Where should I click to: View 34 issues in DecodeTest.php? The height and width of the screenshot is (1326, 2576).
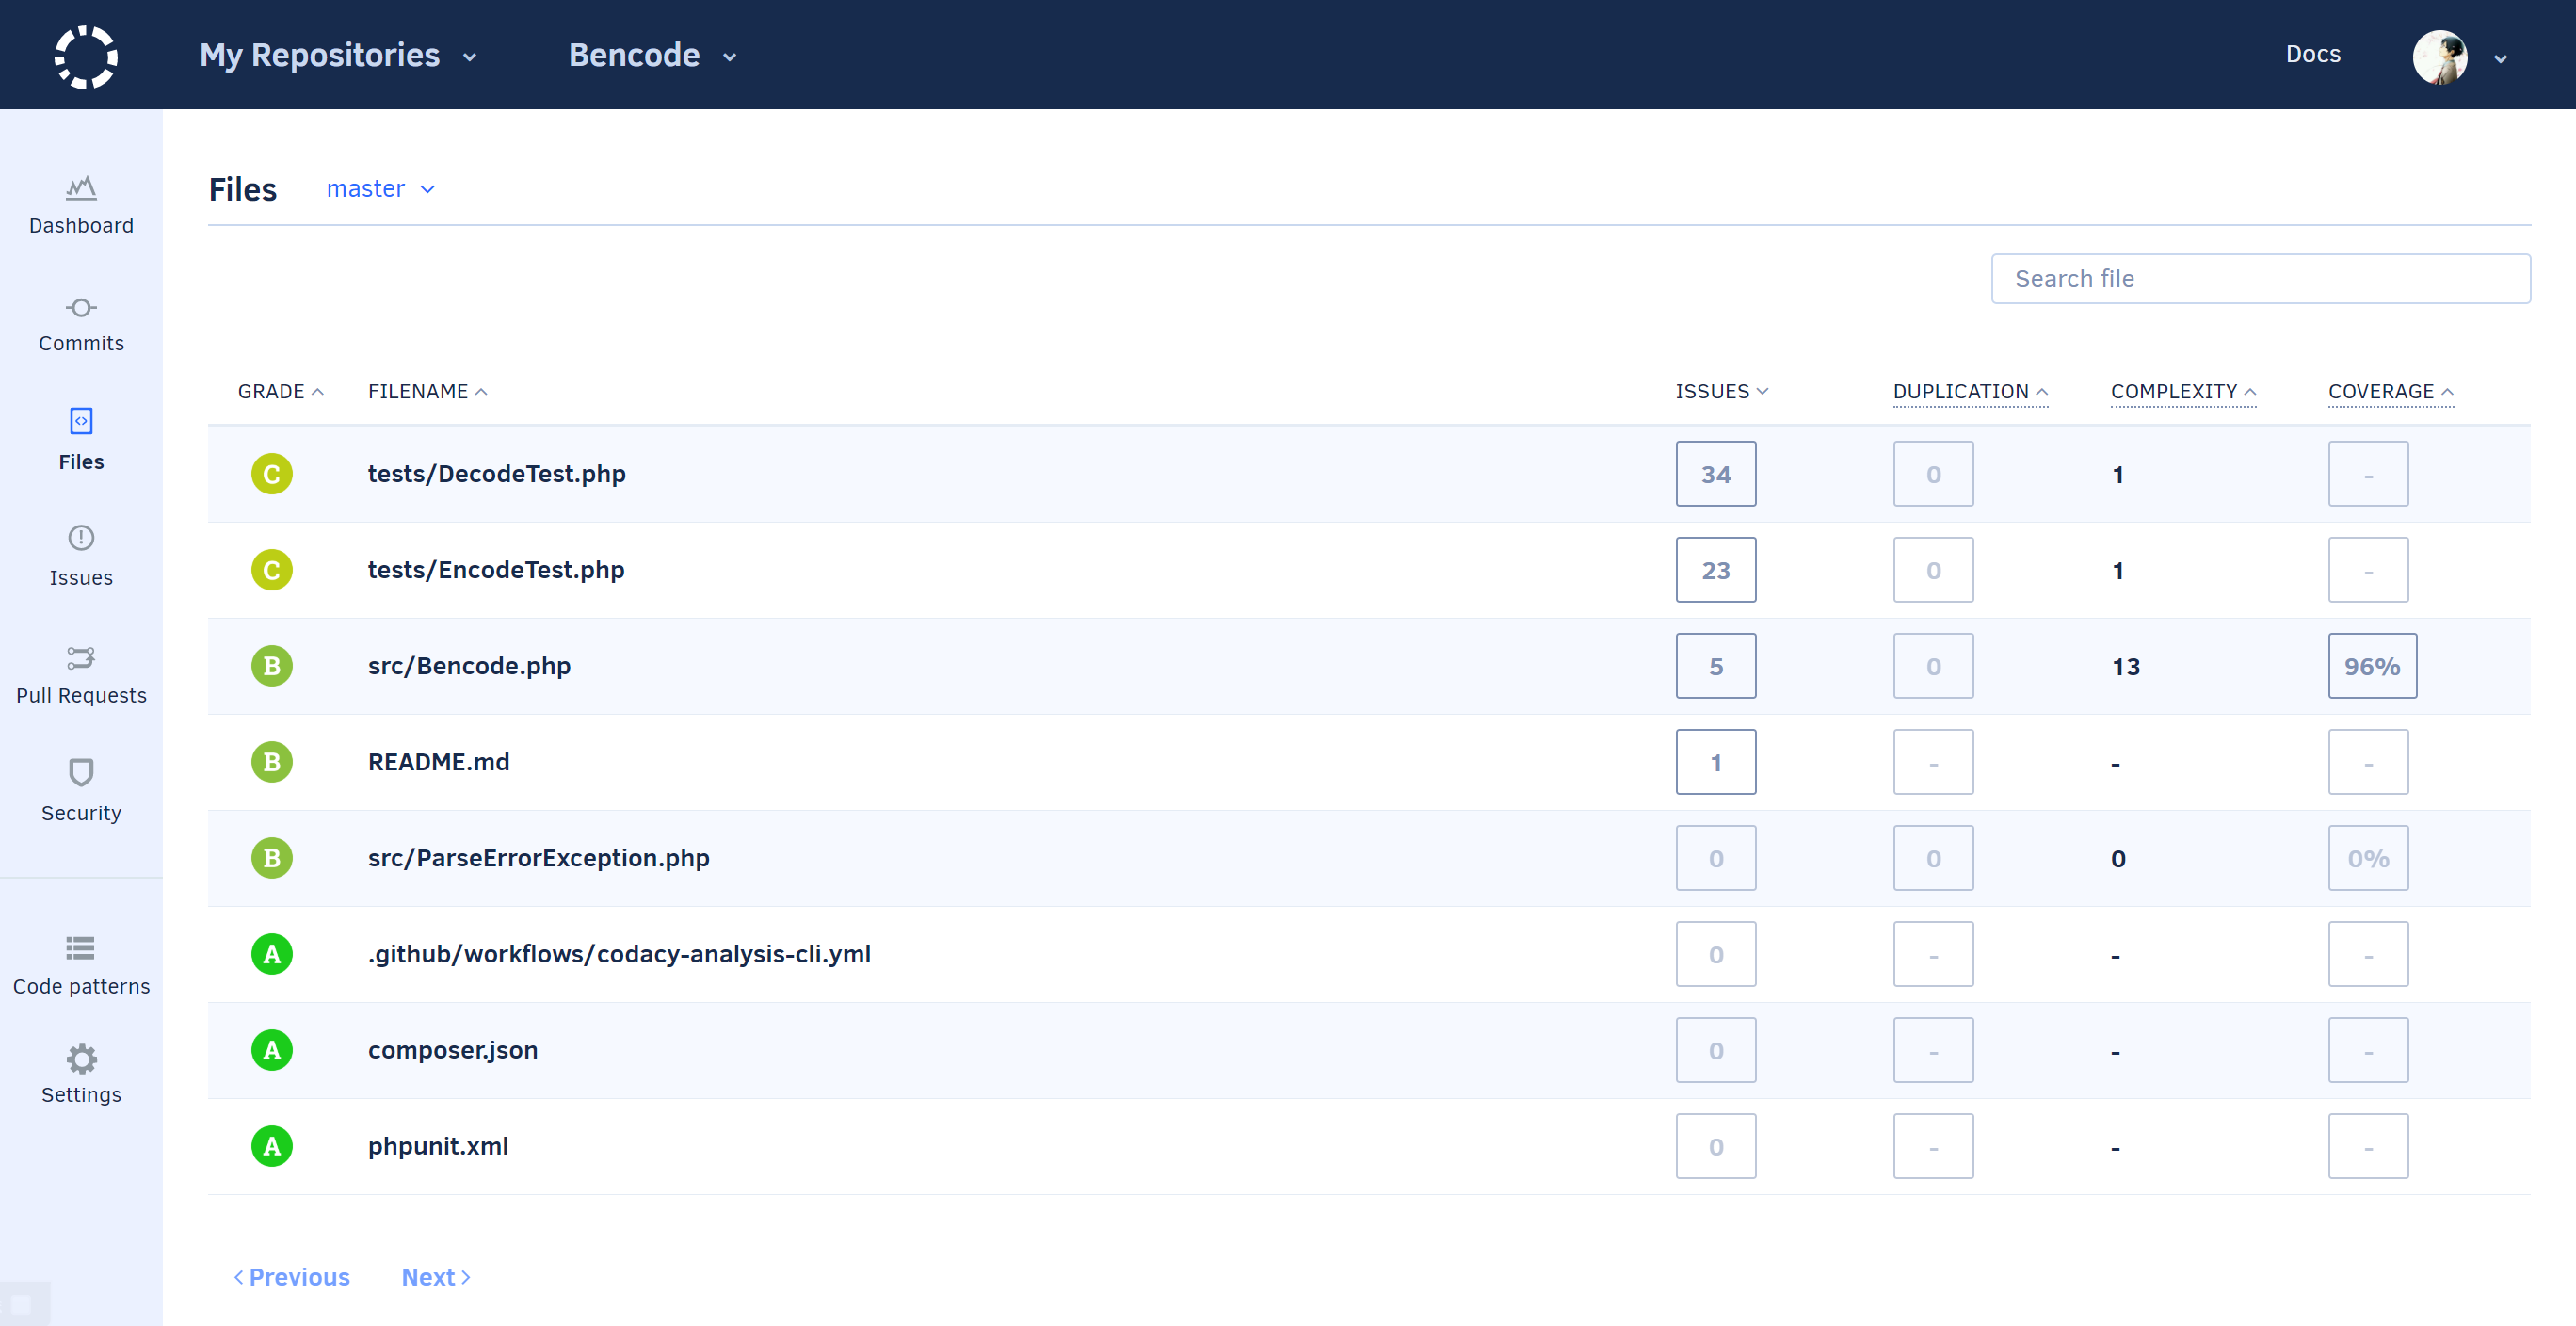1716,474
